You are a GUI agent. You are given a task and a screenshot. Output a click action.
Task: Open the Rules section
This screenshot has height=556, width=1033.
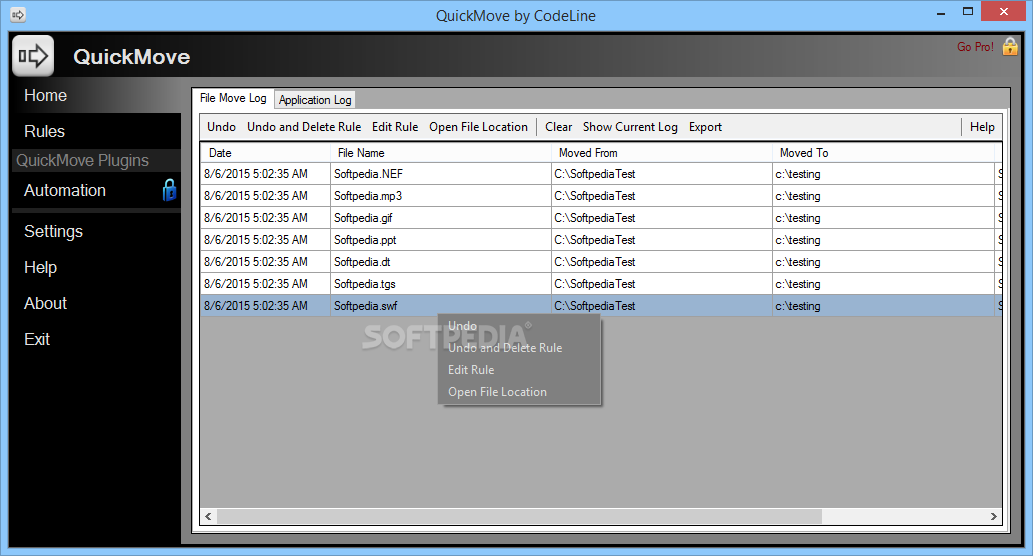(x=44, y=131)
